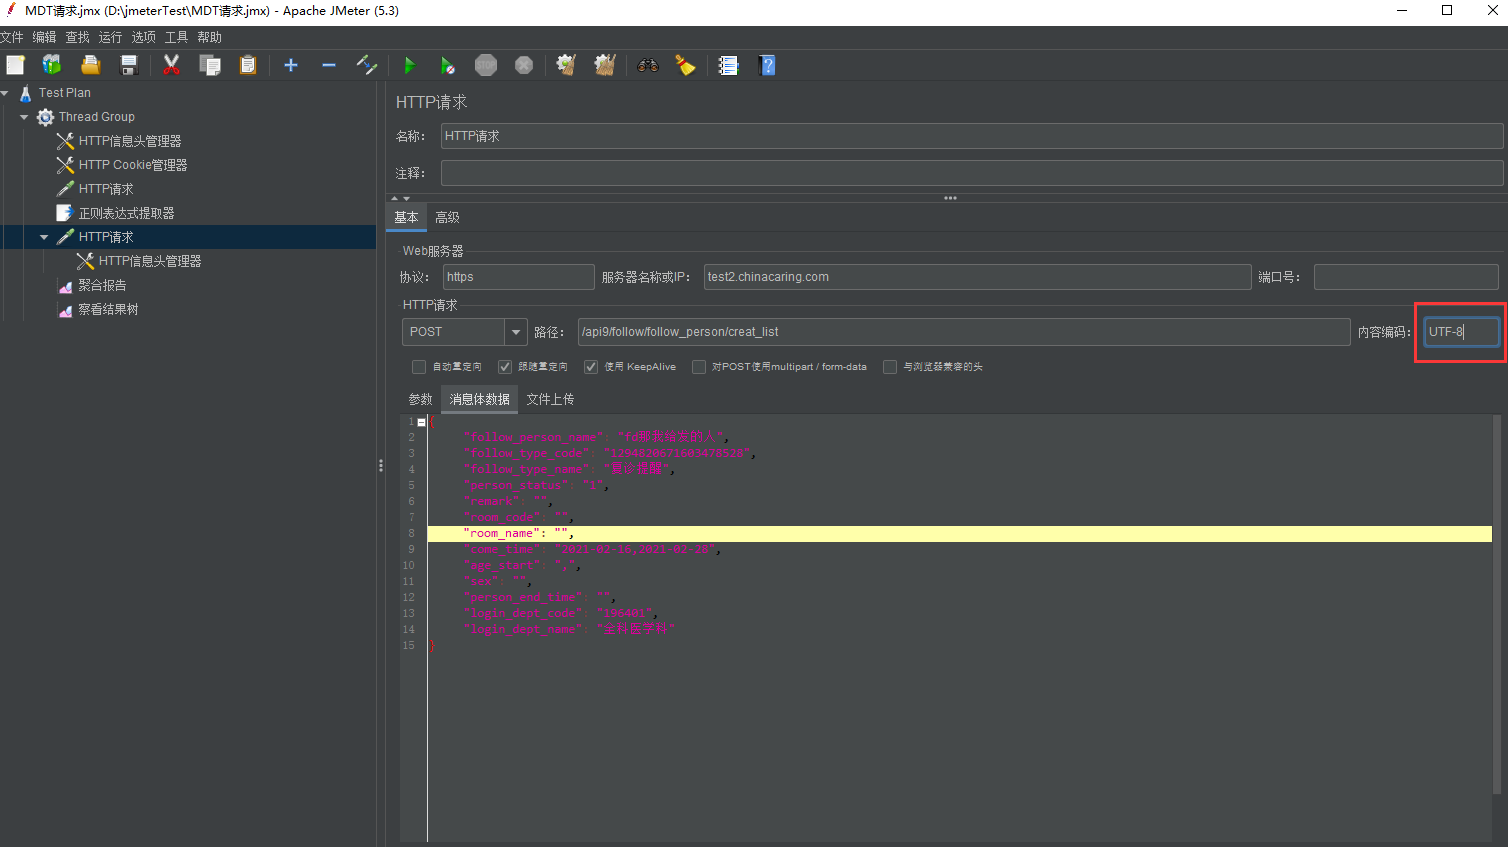Click the Reset search toolbar icon

[685, 65]
